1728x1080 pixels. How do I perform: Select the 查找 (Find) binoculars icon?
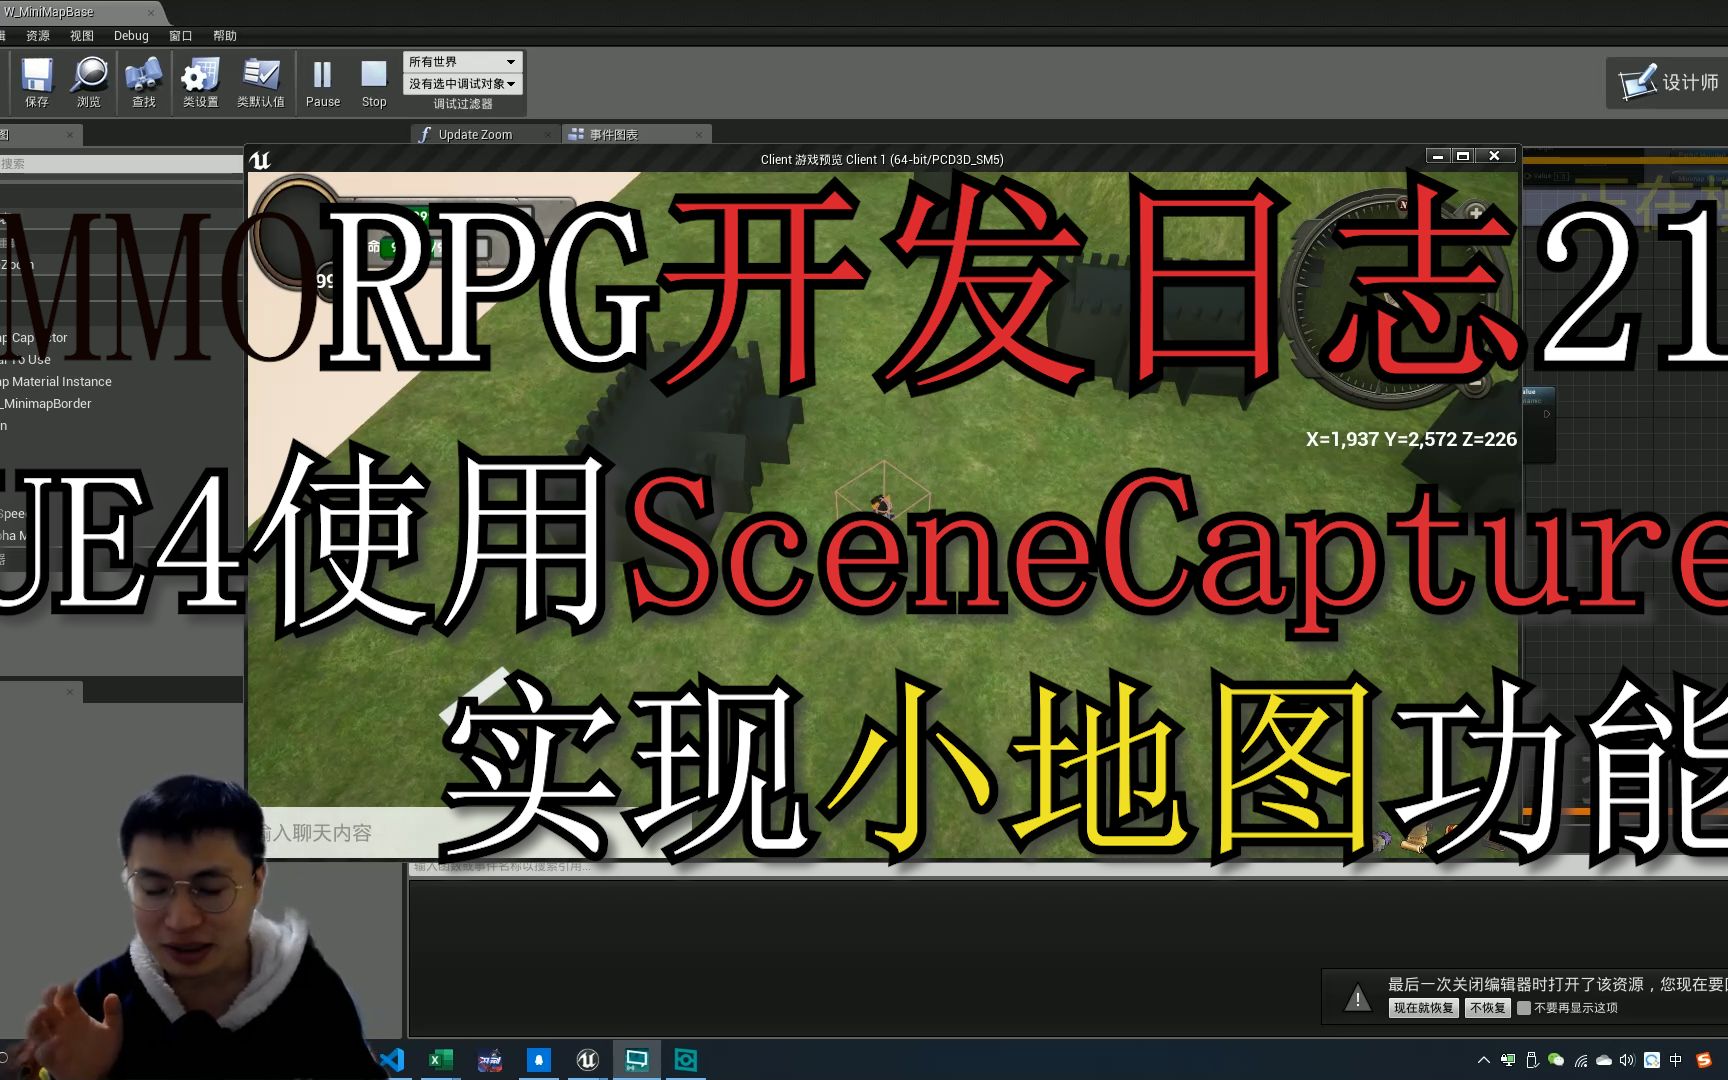tap(143, 82)
